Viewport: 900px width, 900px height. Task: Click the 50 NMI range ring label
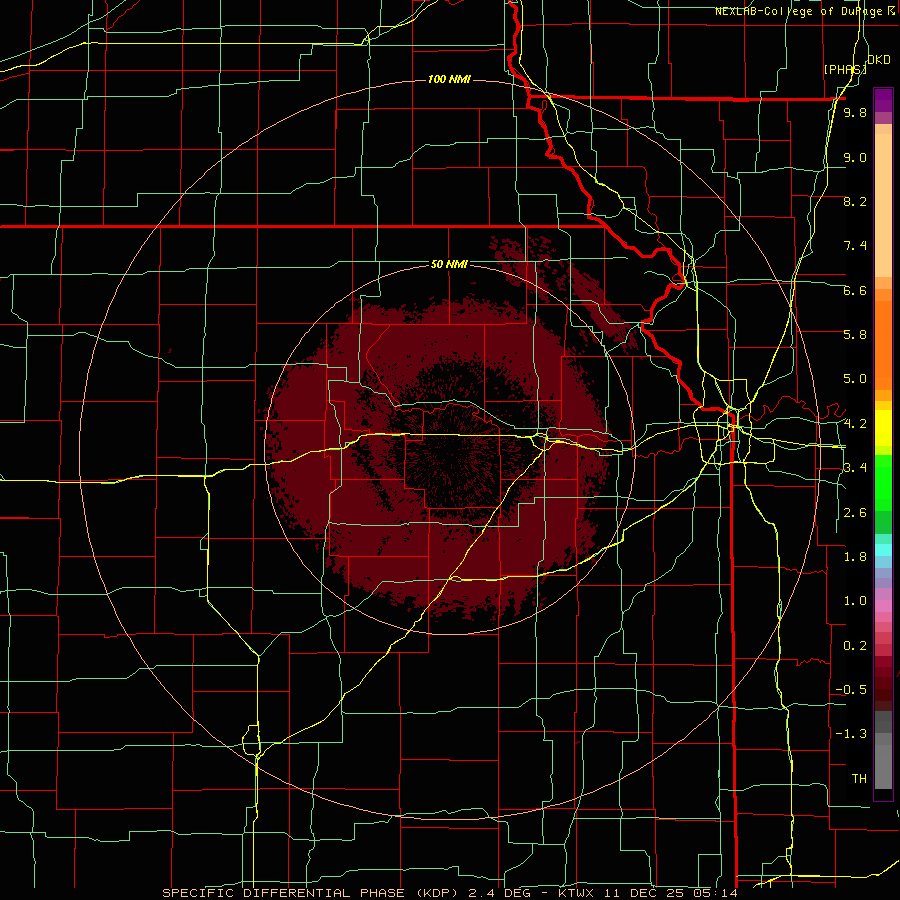(449, 264)
